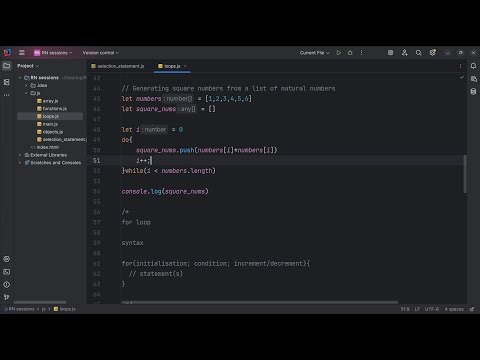Image resolution: width=480 pixels, height=360 pixels.
Task: Open the Terminal tool window icon
Action: (7, 272)
